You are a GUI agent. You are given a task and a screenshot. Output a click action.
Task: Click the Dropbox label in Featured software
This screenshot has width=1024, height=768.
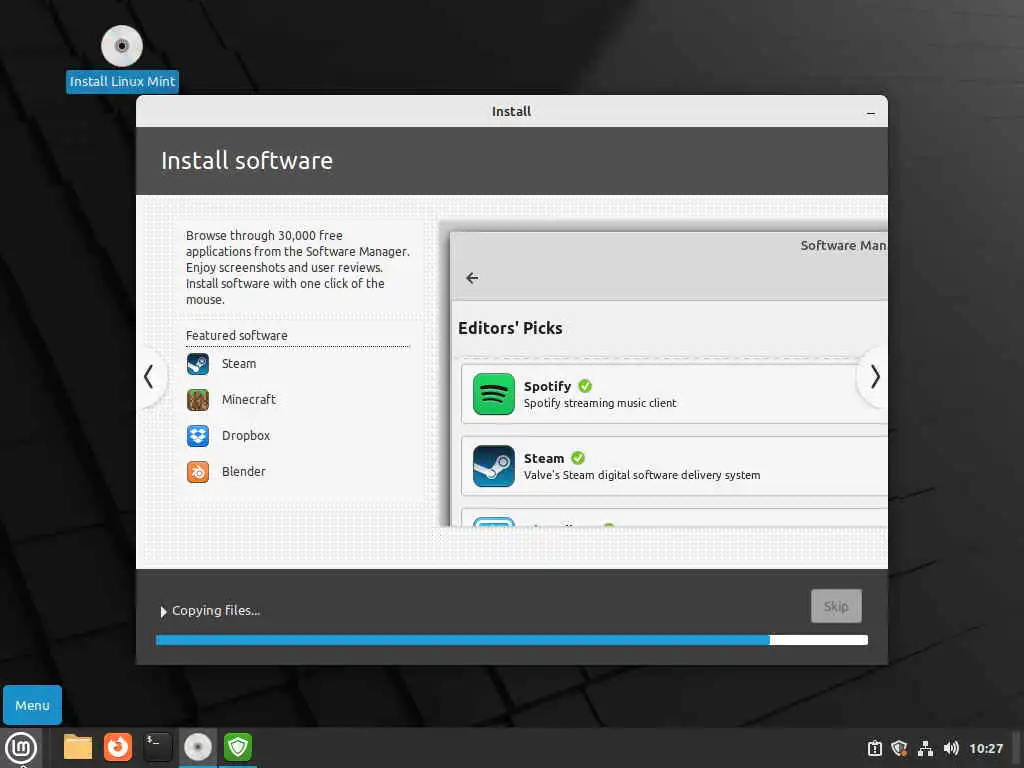(246, 436)
